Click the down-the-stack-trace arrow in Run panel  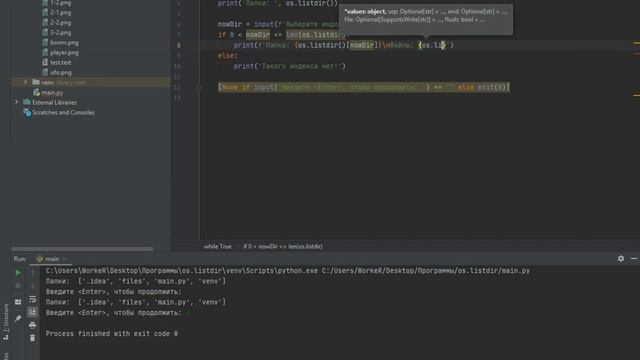(x=33, y=285)
